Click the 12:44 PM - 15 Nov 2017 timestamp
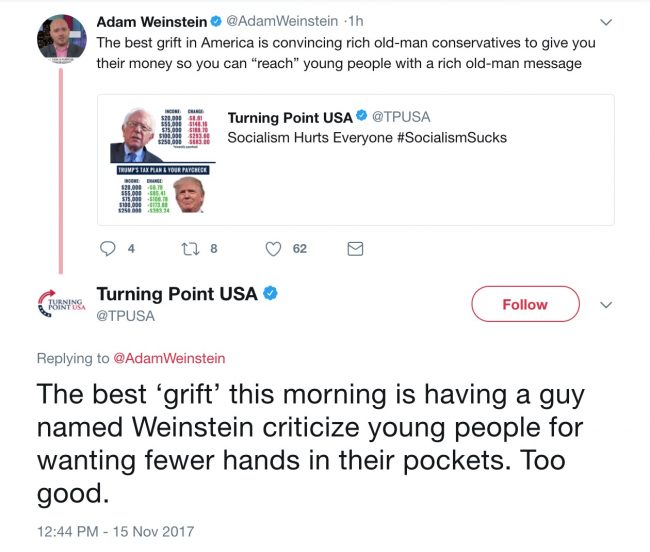Image resolution: width=650 pixels, height=552 pixels. pyautogui.click(x=116, y=531)
